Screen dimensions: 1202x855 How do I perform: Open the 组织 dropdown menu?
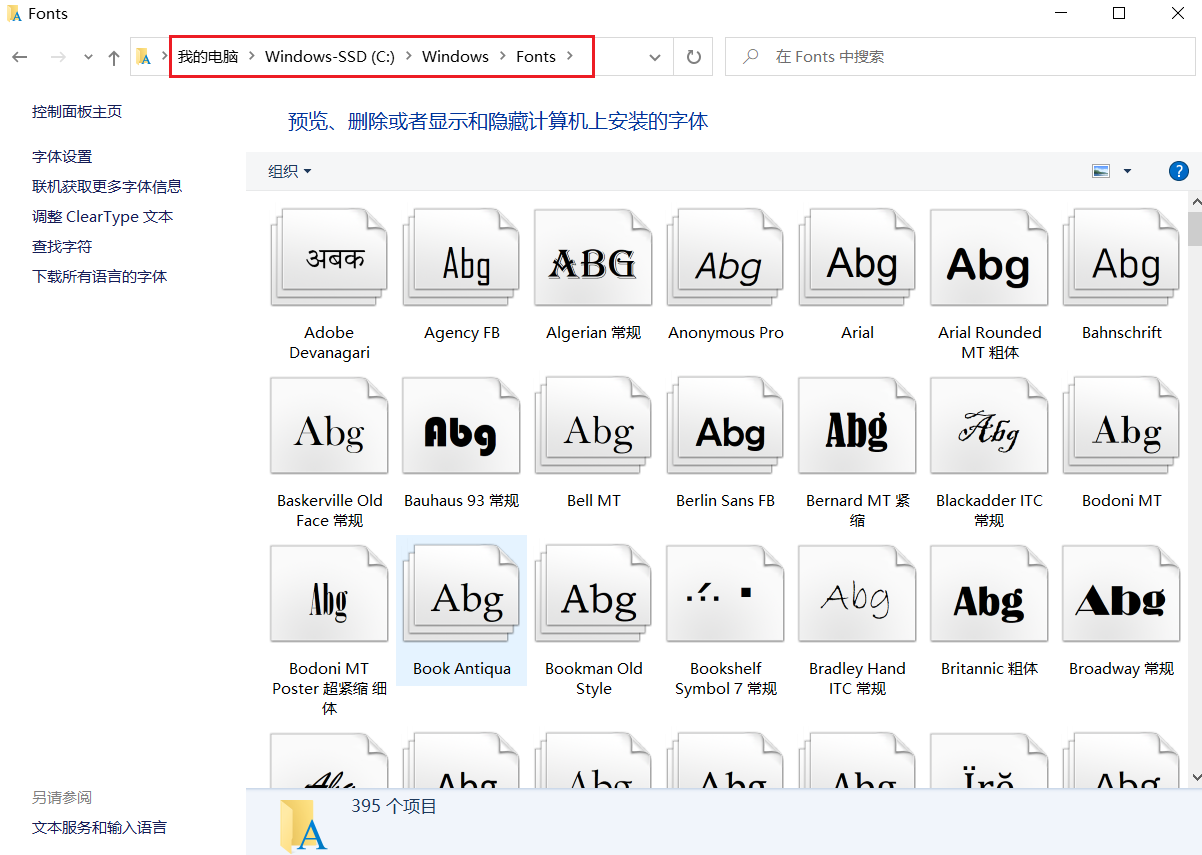290,171
